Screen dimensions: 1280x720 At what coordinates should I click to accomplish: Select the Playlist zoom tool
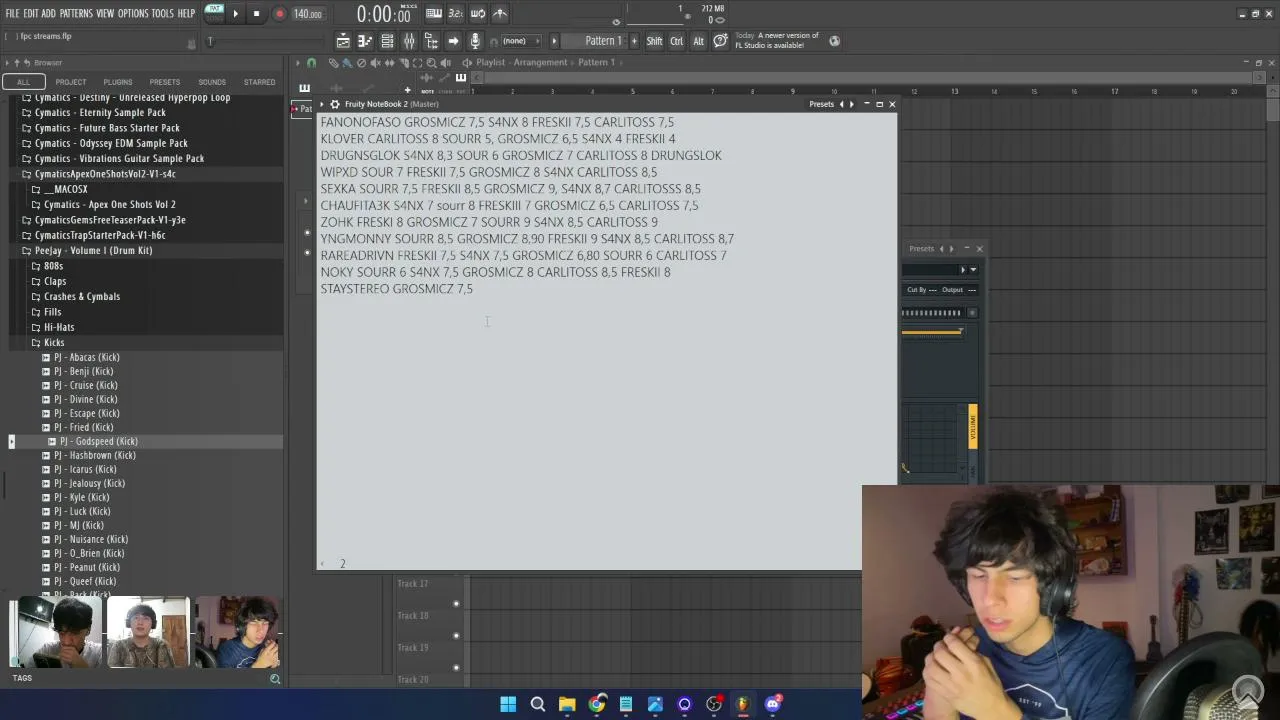[x=431, y=63]
